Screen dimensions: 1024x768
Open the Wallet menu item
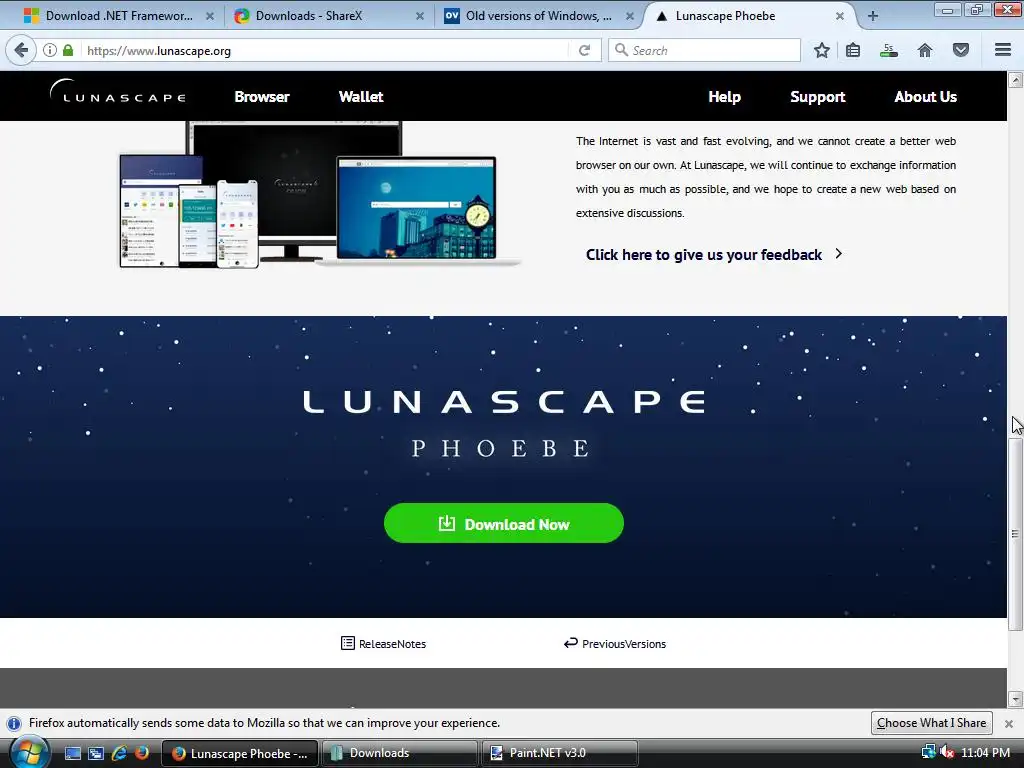click(x=360, y=97)
